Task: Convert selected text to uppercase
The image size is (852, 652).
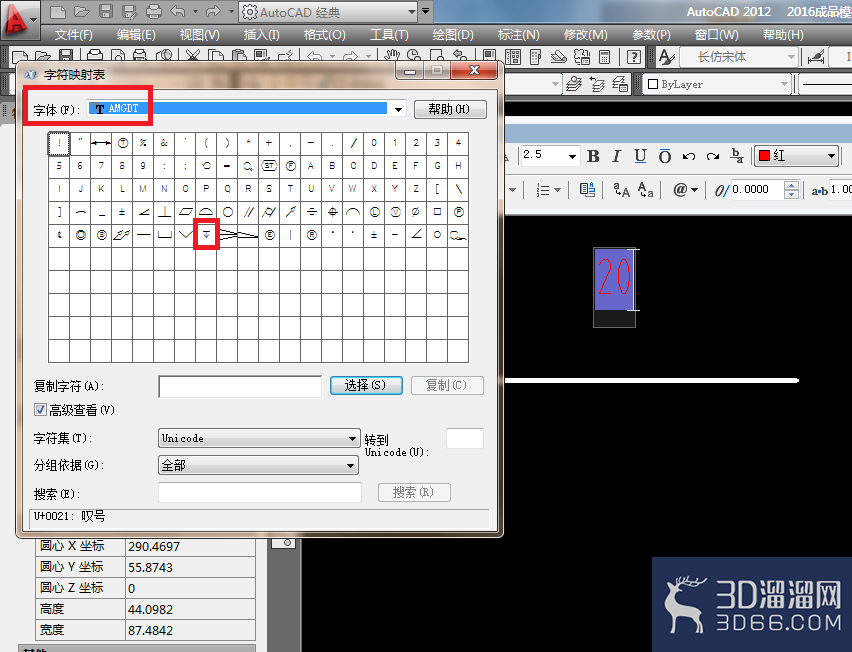Action: (622, 190)
